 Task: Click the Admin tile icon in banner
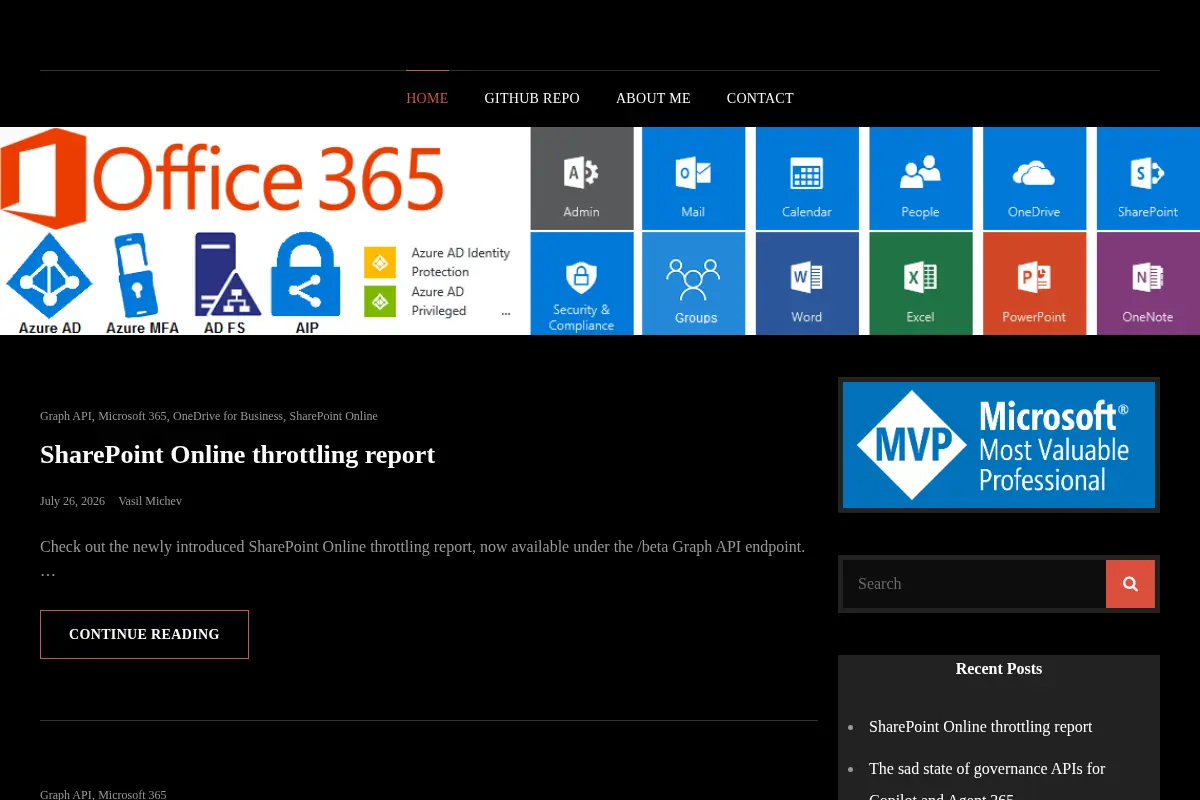581,172
